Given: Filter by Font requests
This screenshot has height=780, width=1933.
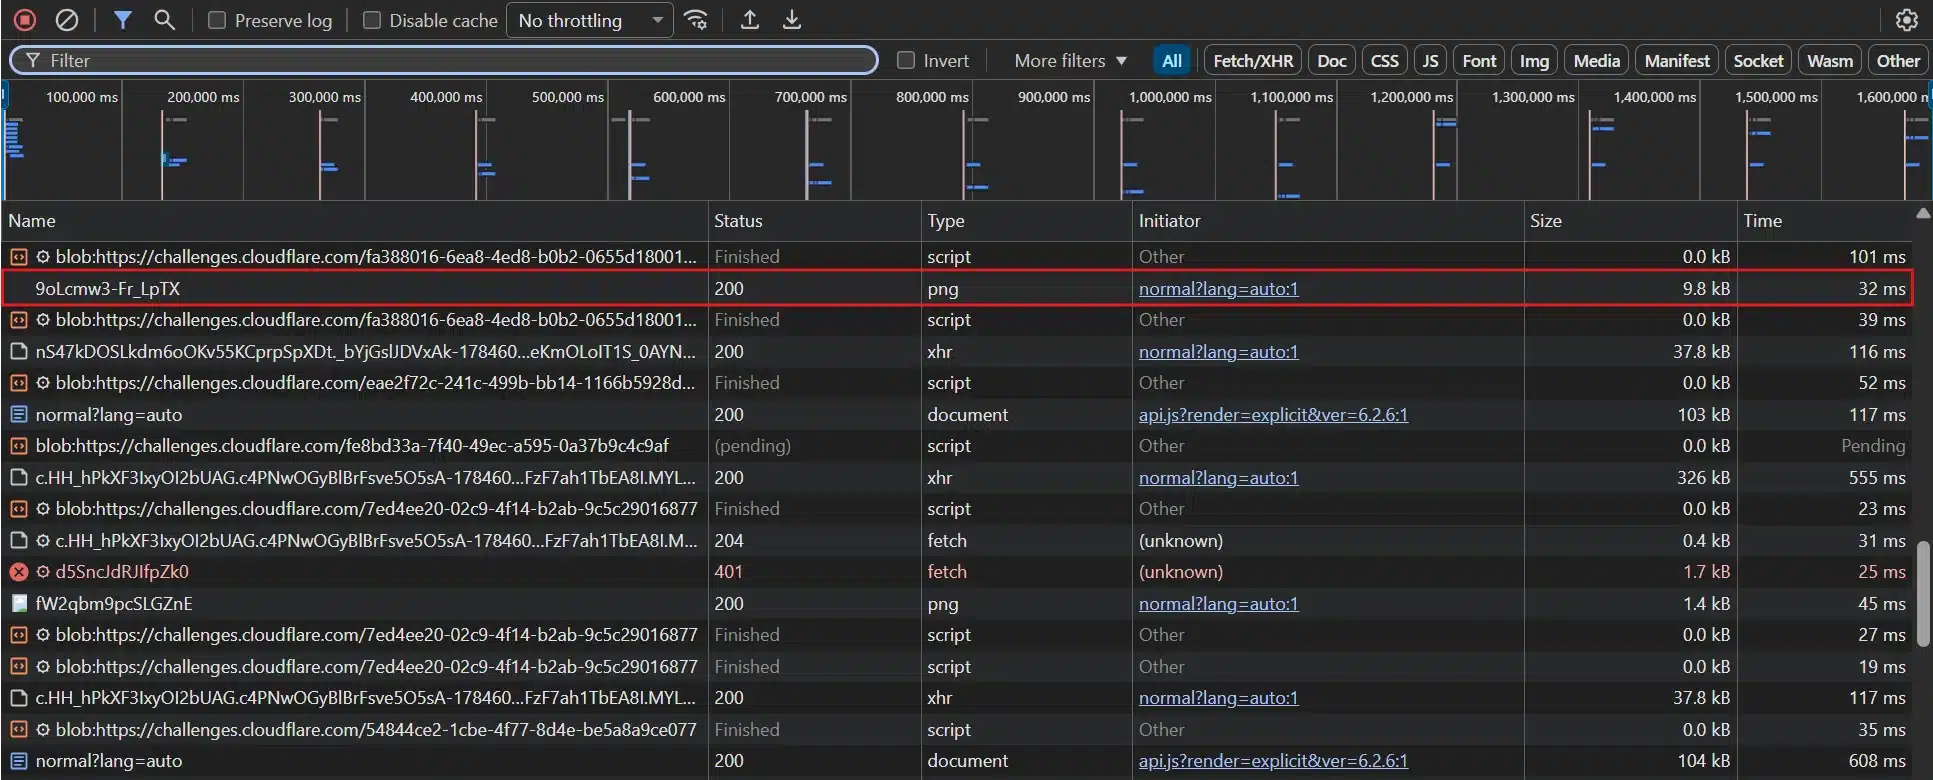Looking at the screenshot, I should click(1479, 61).
